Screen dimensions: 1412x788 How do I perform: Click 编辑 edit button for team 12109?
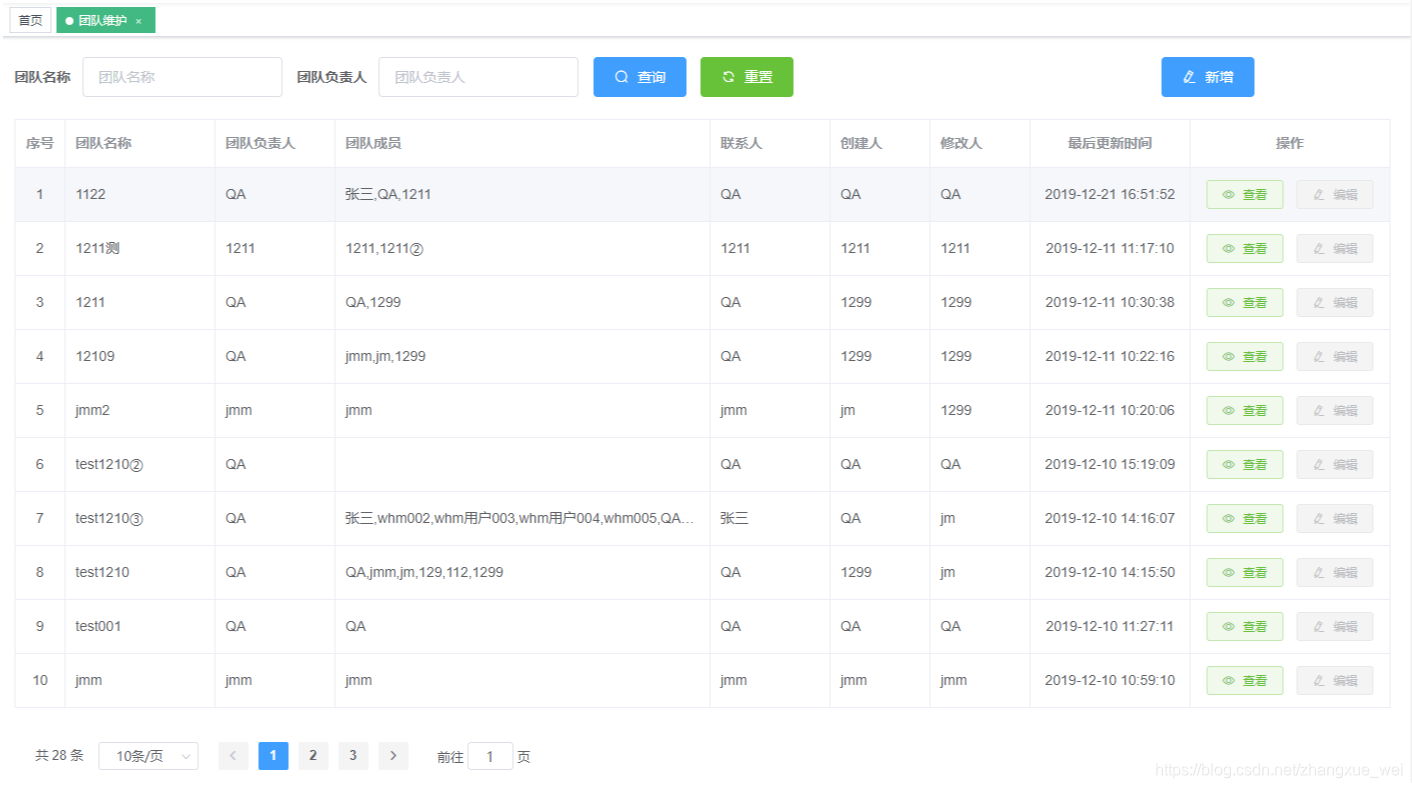(x=1335, y=357)
